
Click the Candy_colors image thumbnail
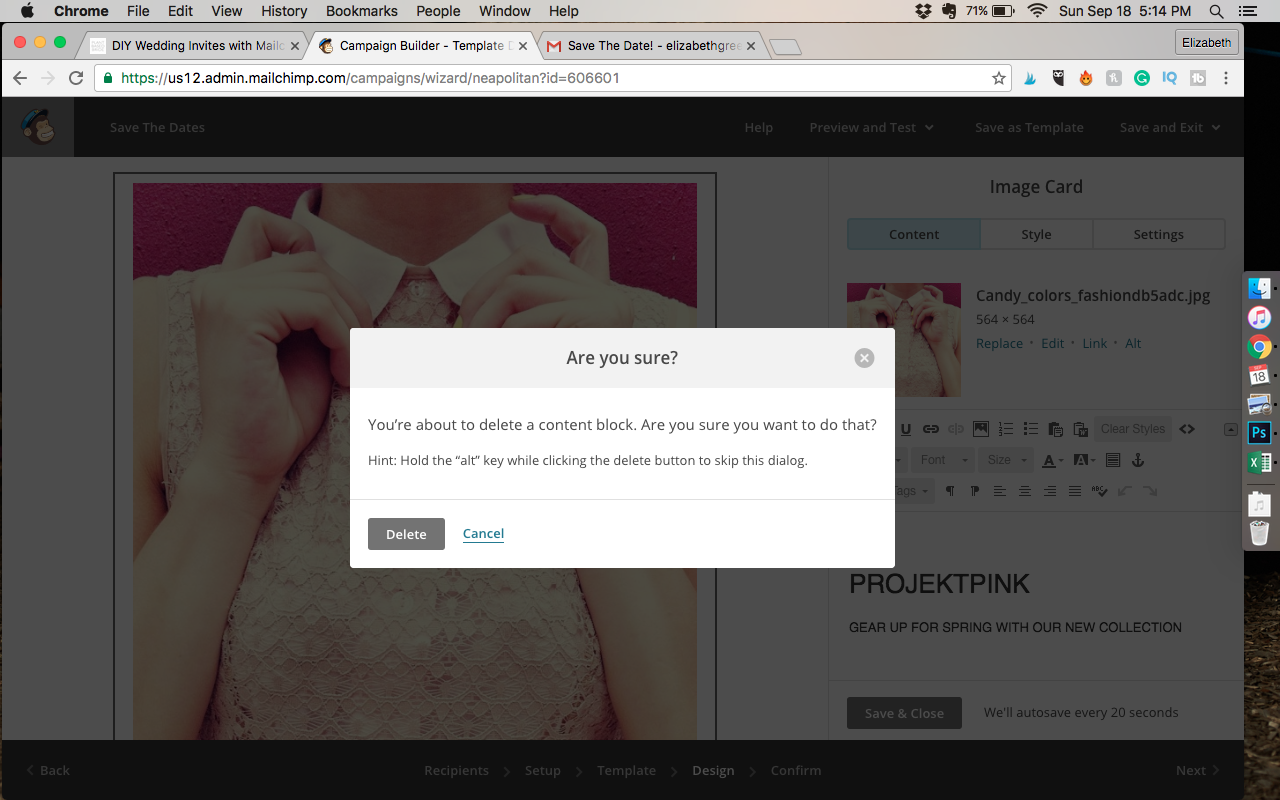[x=904, y=340]
